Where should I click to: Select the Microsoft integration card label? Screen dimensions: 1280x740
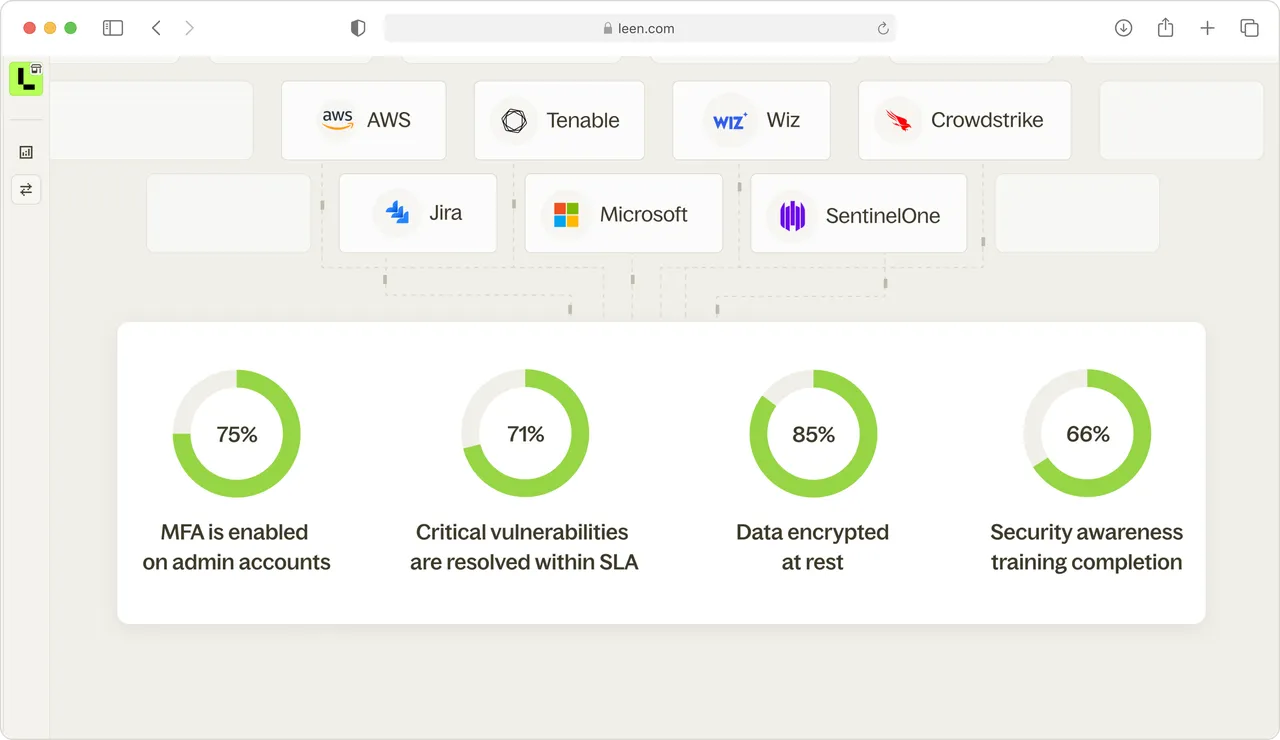pos(644,214)
